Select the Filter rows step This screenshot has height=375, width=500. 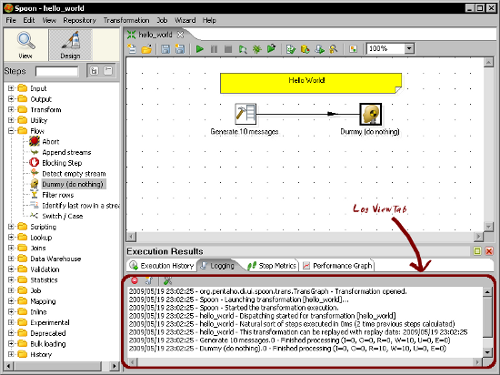(58, 195)
